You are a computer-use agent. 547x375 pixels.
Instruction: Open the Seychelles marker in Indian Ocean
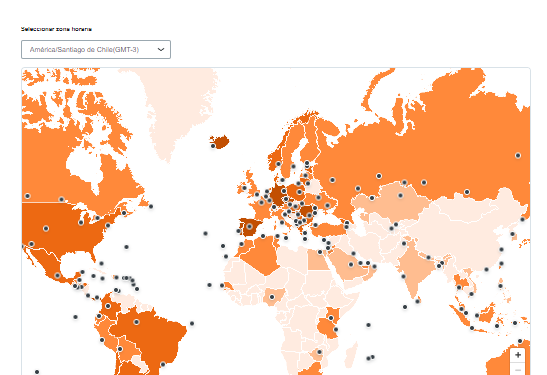coord(368,325)
